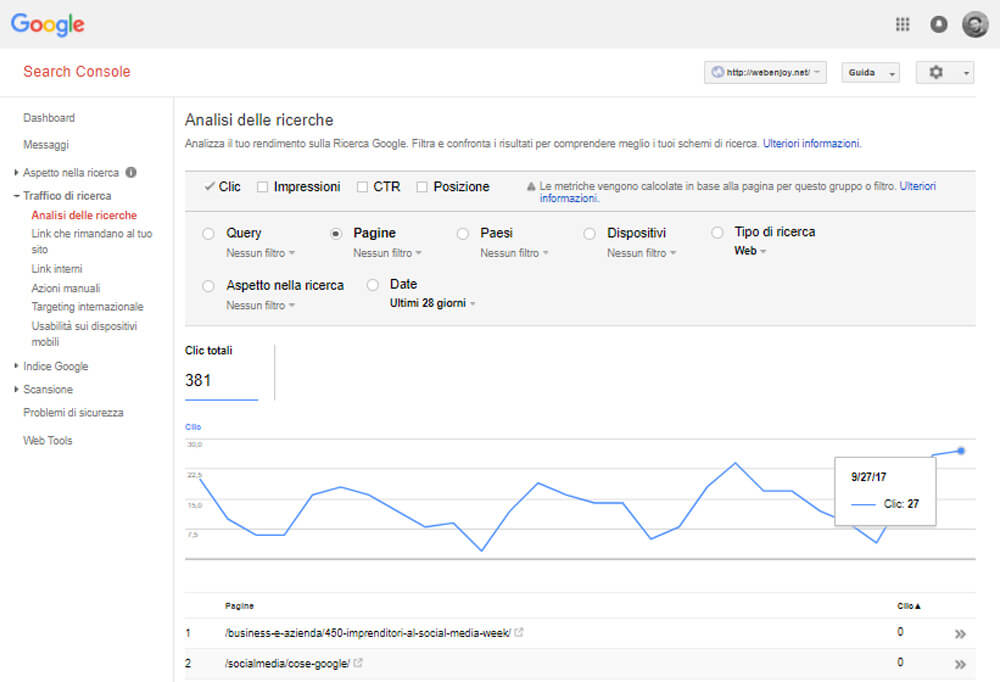
Task: Open the Pagine filter dropdown
Action: (387, 253)
